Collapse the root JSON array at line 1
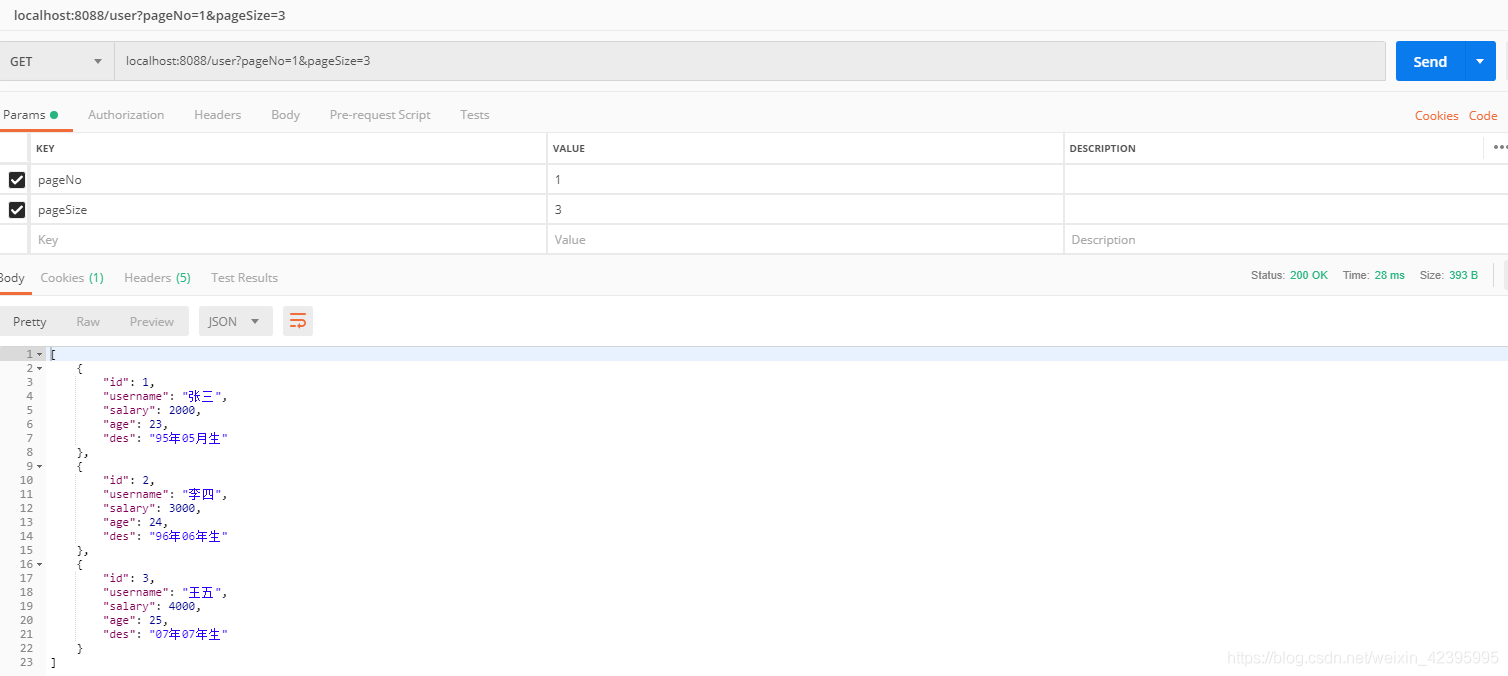The image size is (1508, 676). coord(40,354)
